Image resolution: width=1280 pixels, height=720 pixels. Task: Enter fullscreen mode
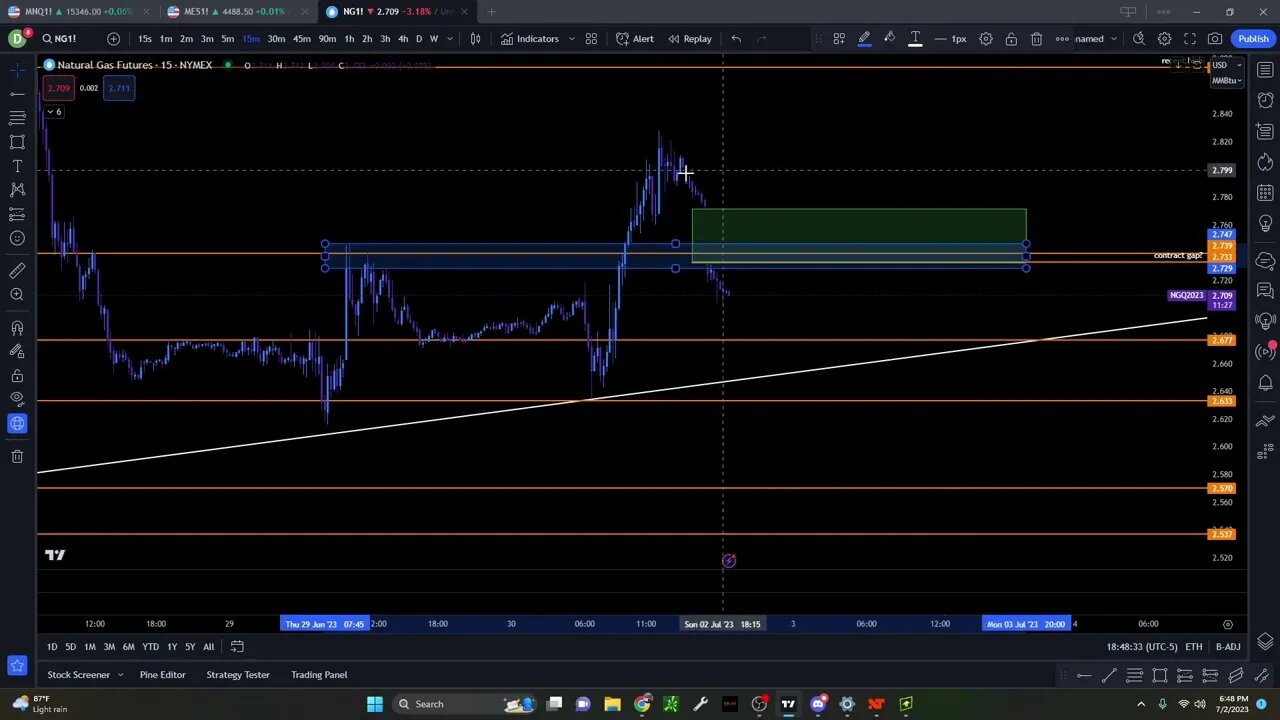(x=1190, y=39)
